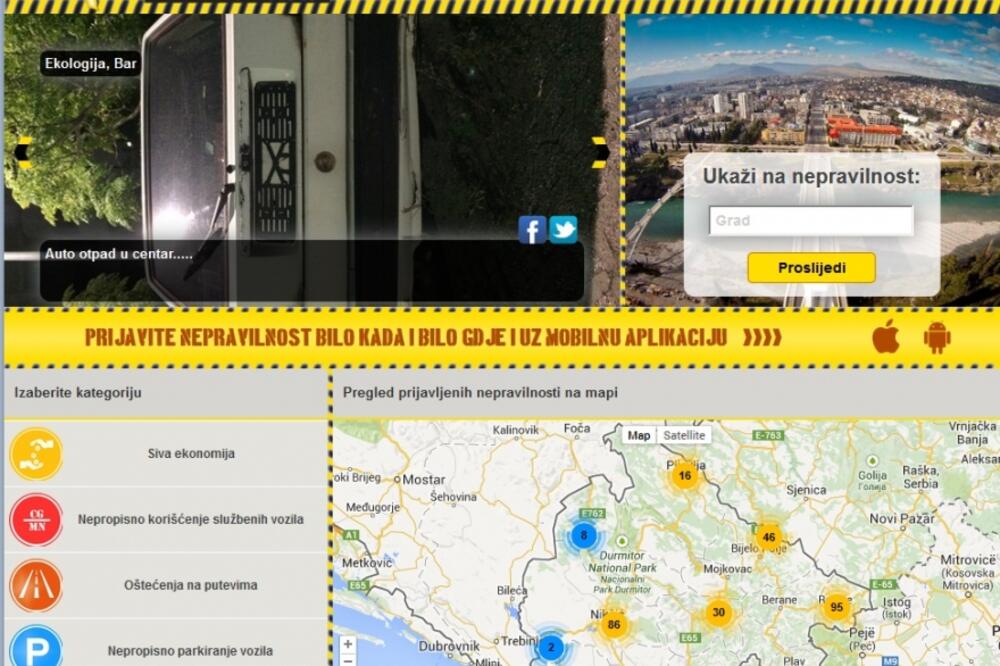Select the Siva ekonomija category icon
The height and width of the screenshot is (666, 1000).
point(37,453)
